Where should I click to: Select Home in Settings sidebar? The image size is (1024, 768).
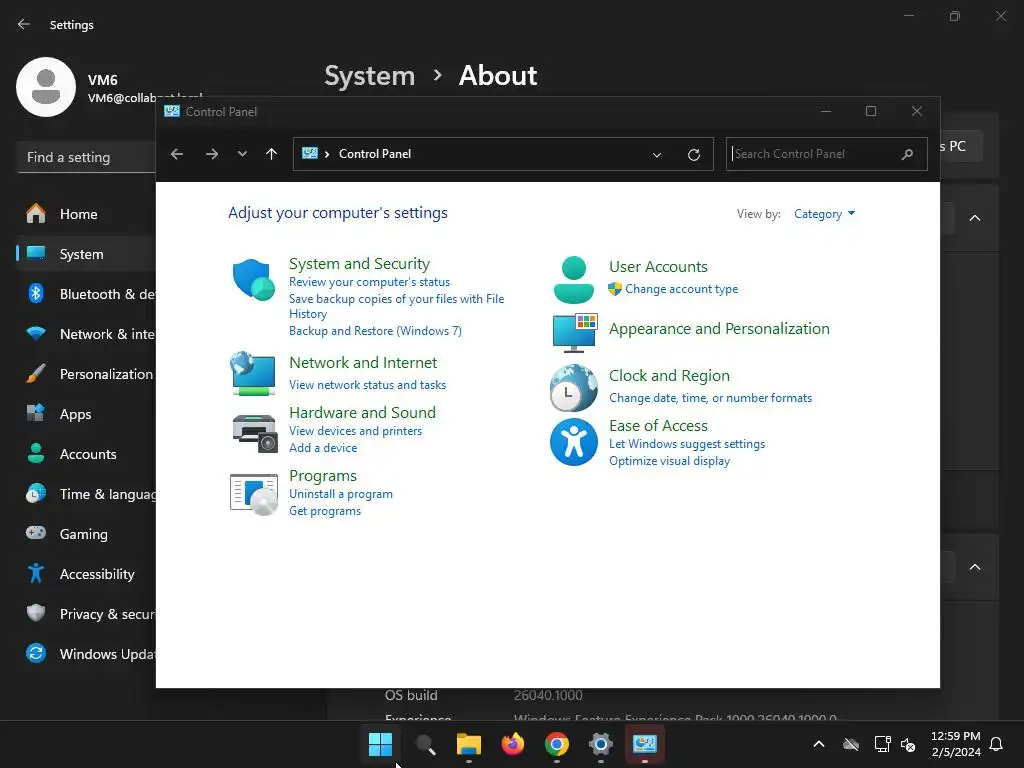tap(86, 214)
